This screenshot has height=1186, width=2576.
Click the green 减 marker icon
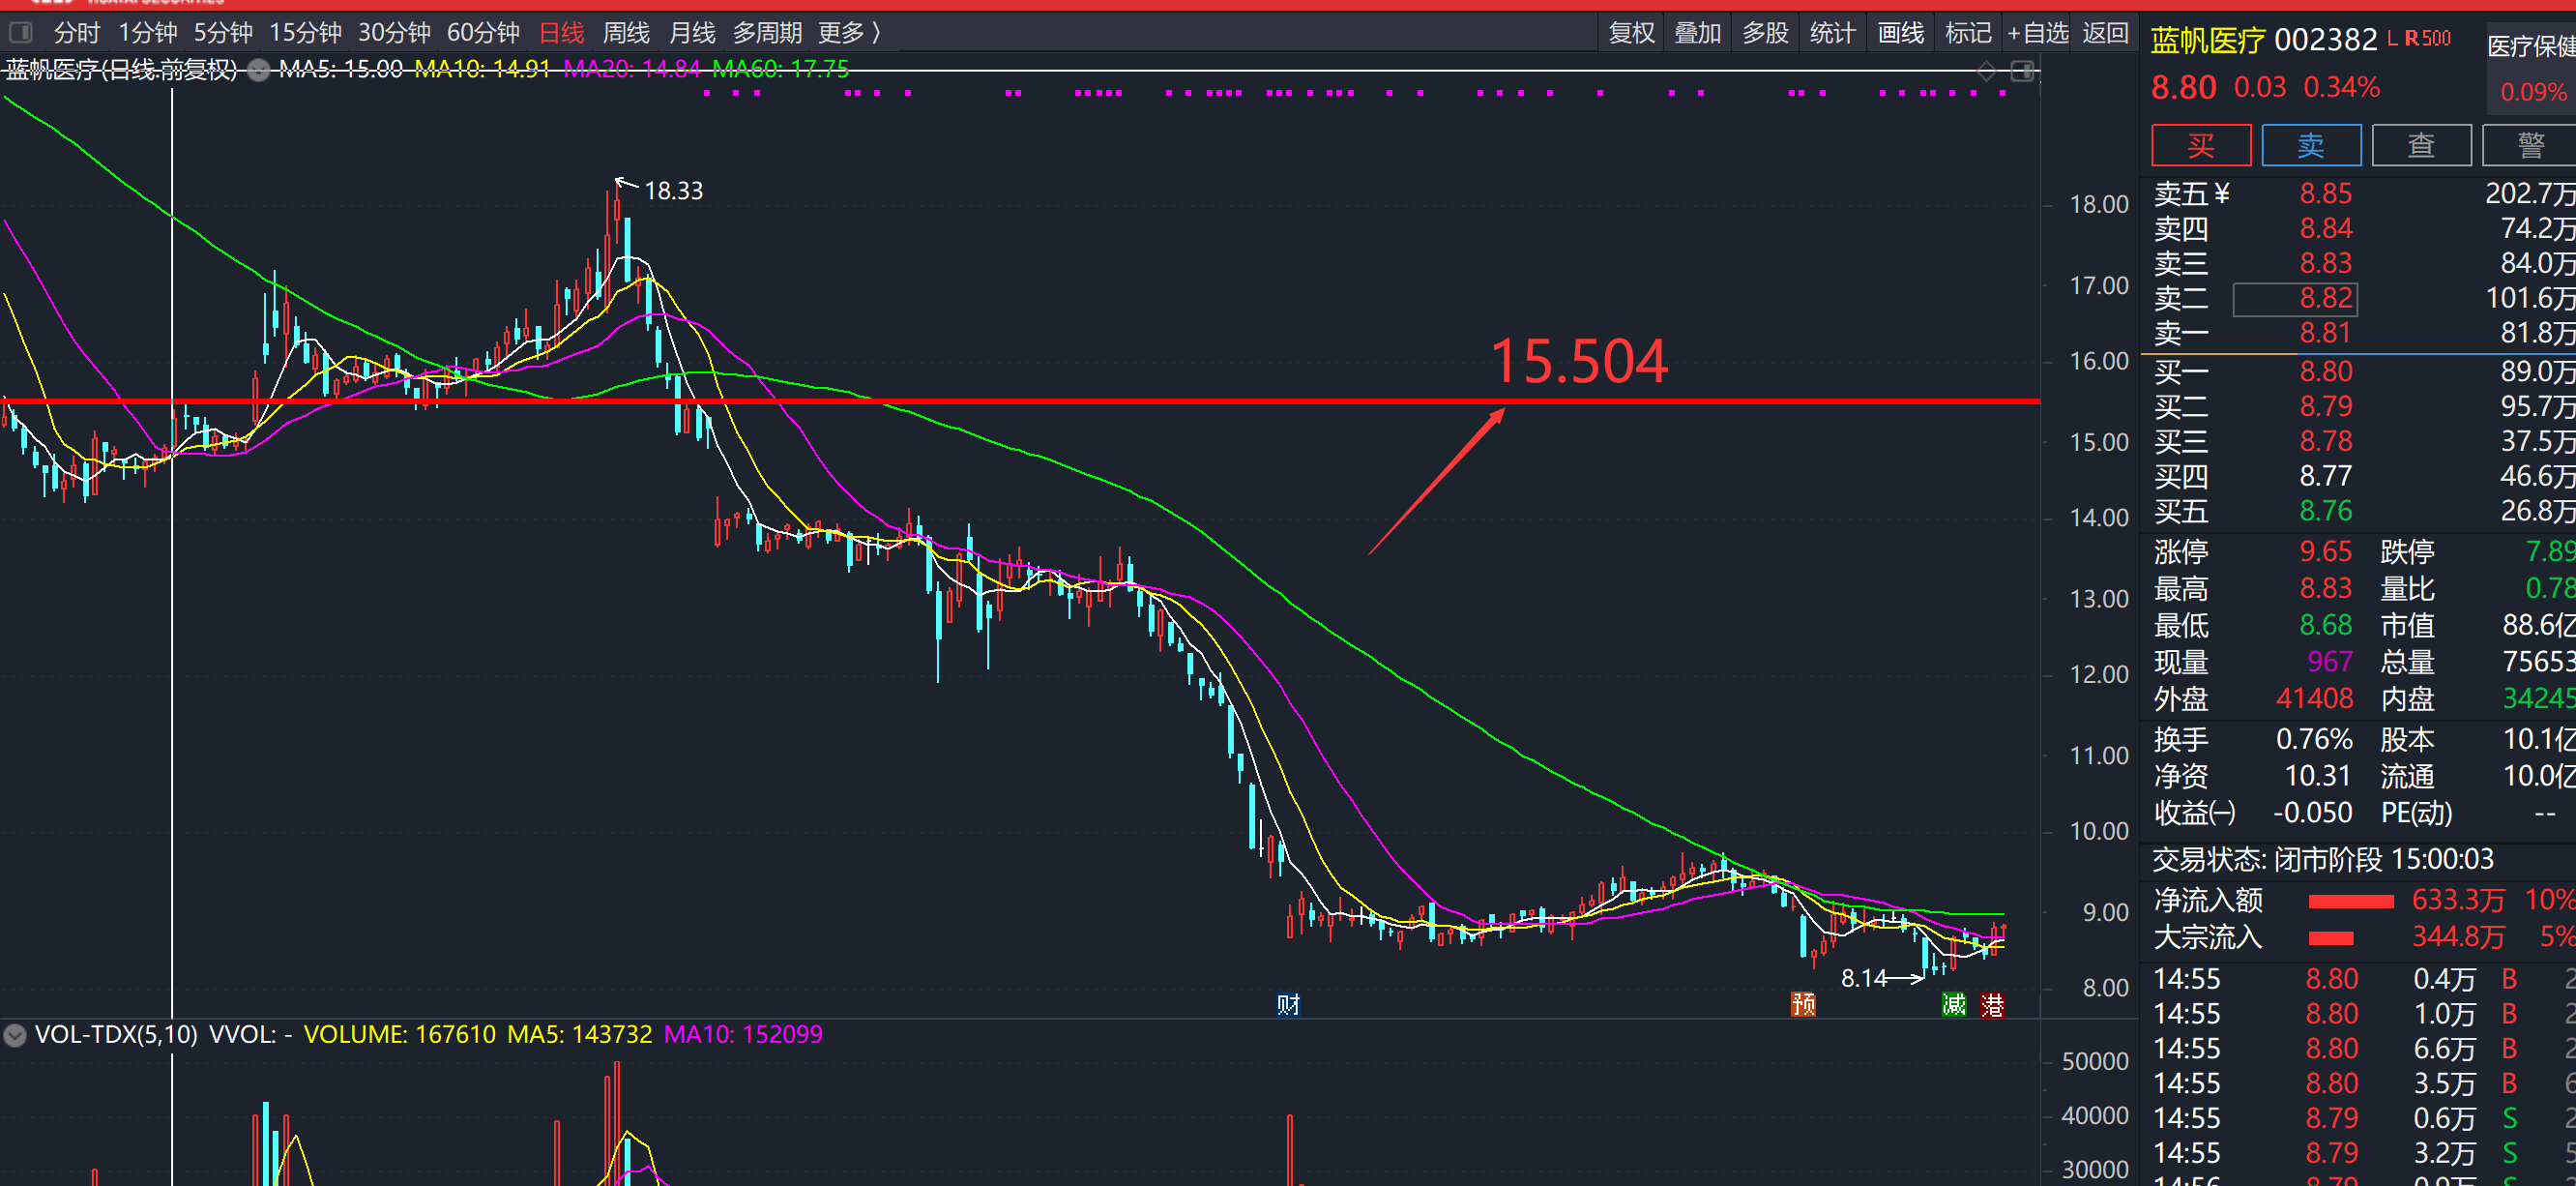(x=1953, y=1005)
